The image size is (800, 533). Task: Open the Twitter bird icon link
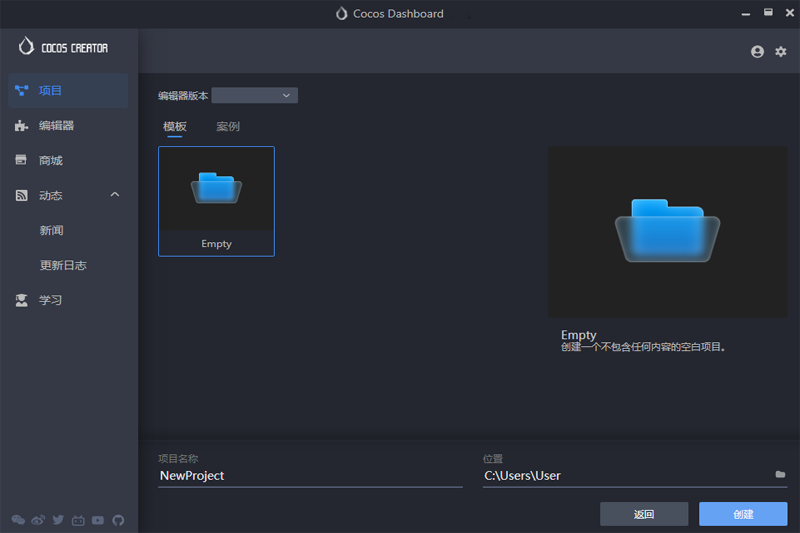(58, 520)
